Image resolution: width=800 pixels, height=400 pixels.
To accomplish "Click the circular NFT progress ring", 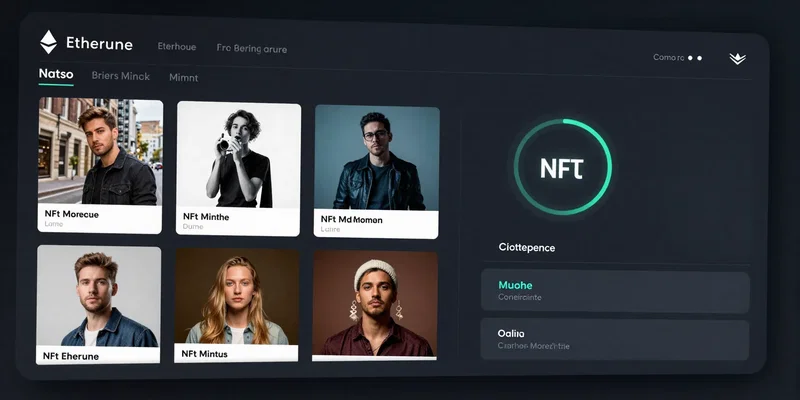I will point(563,167).
